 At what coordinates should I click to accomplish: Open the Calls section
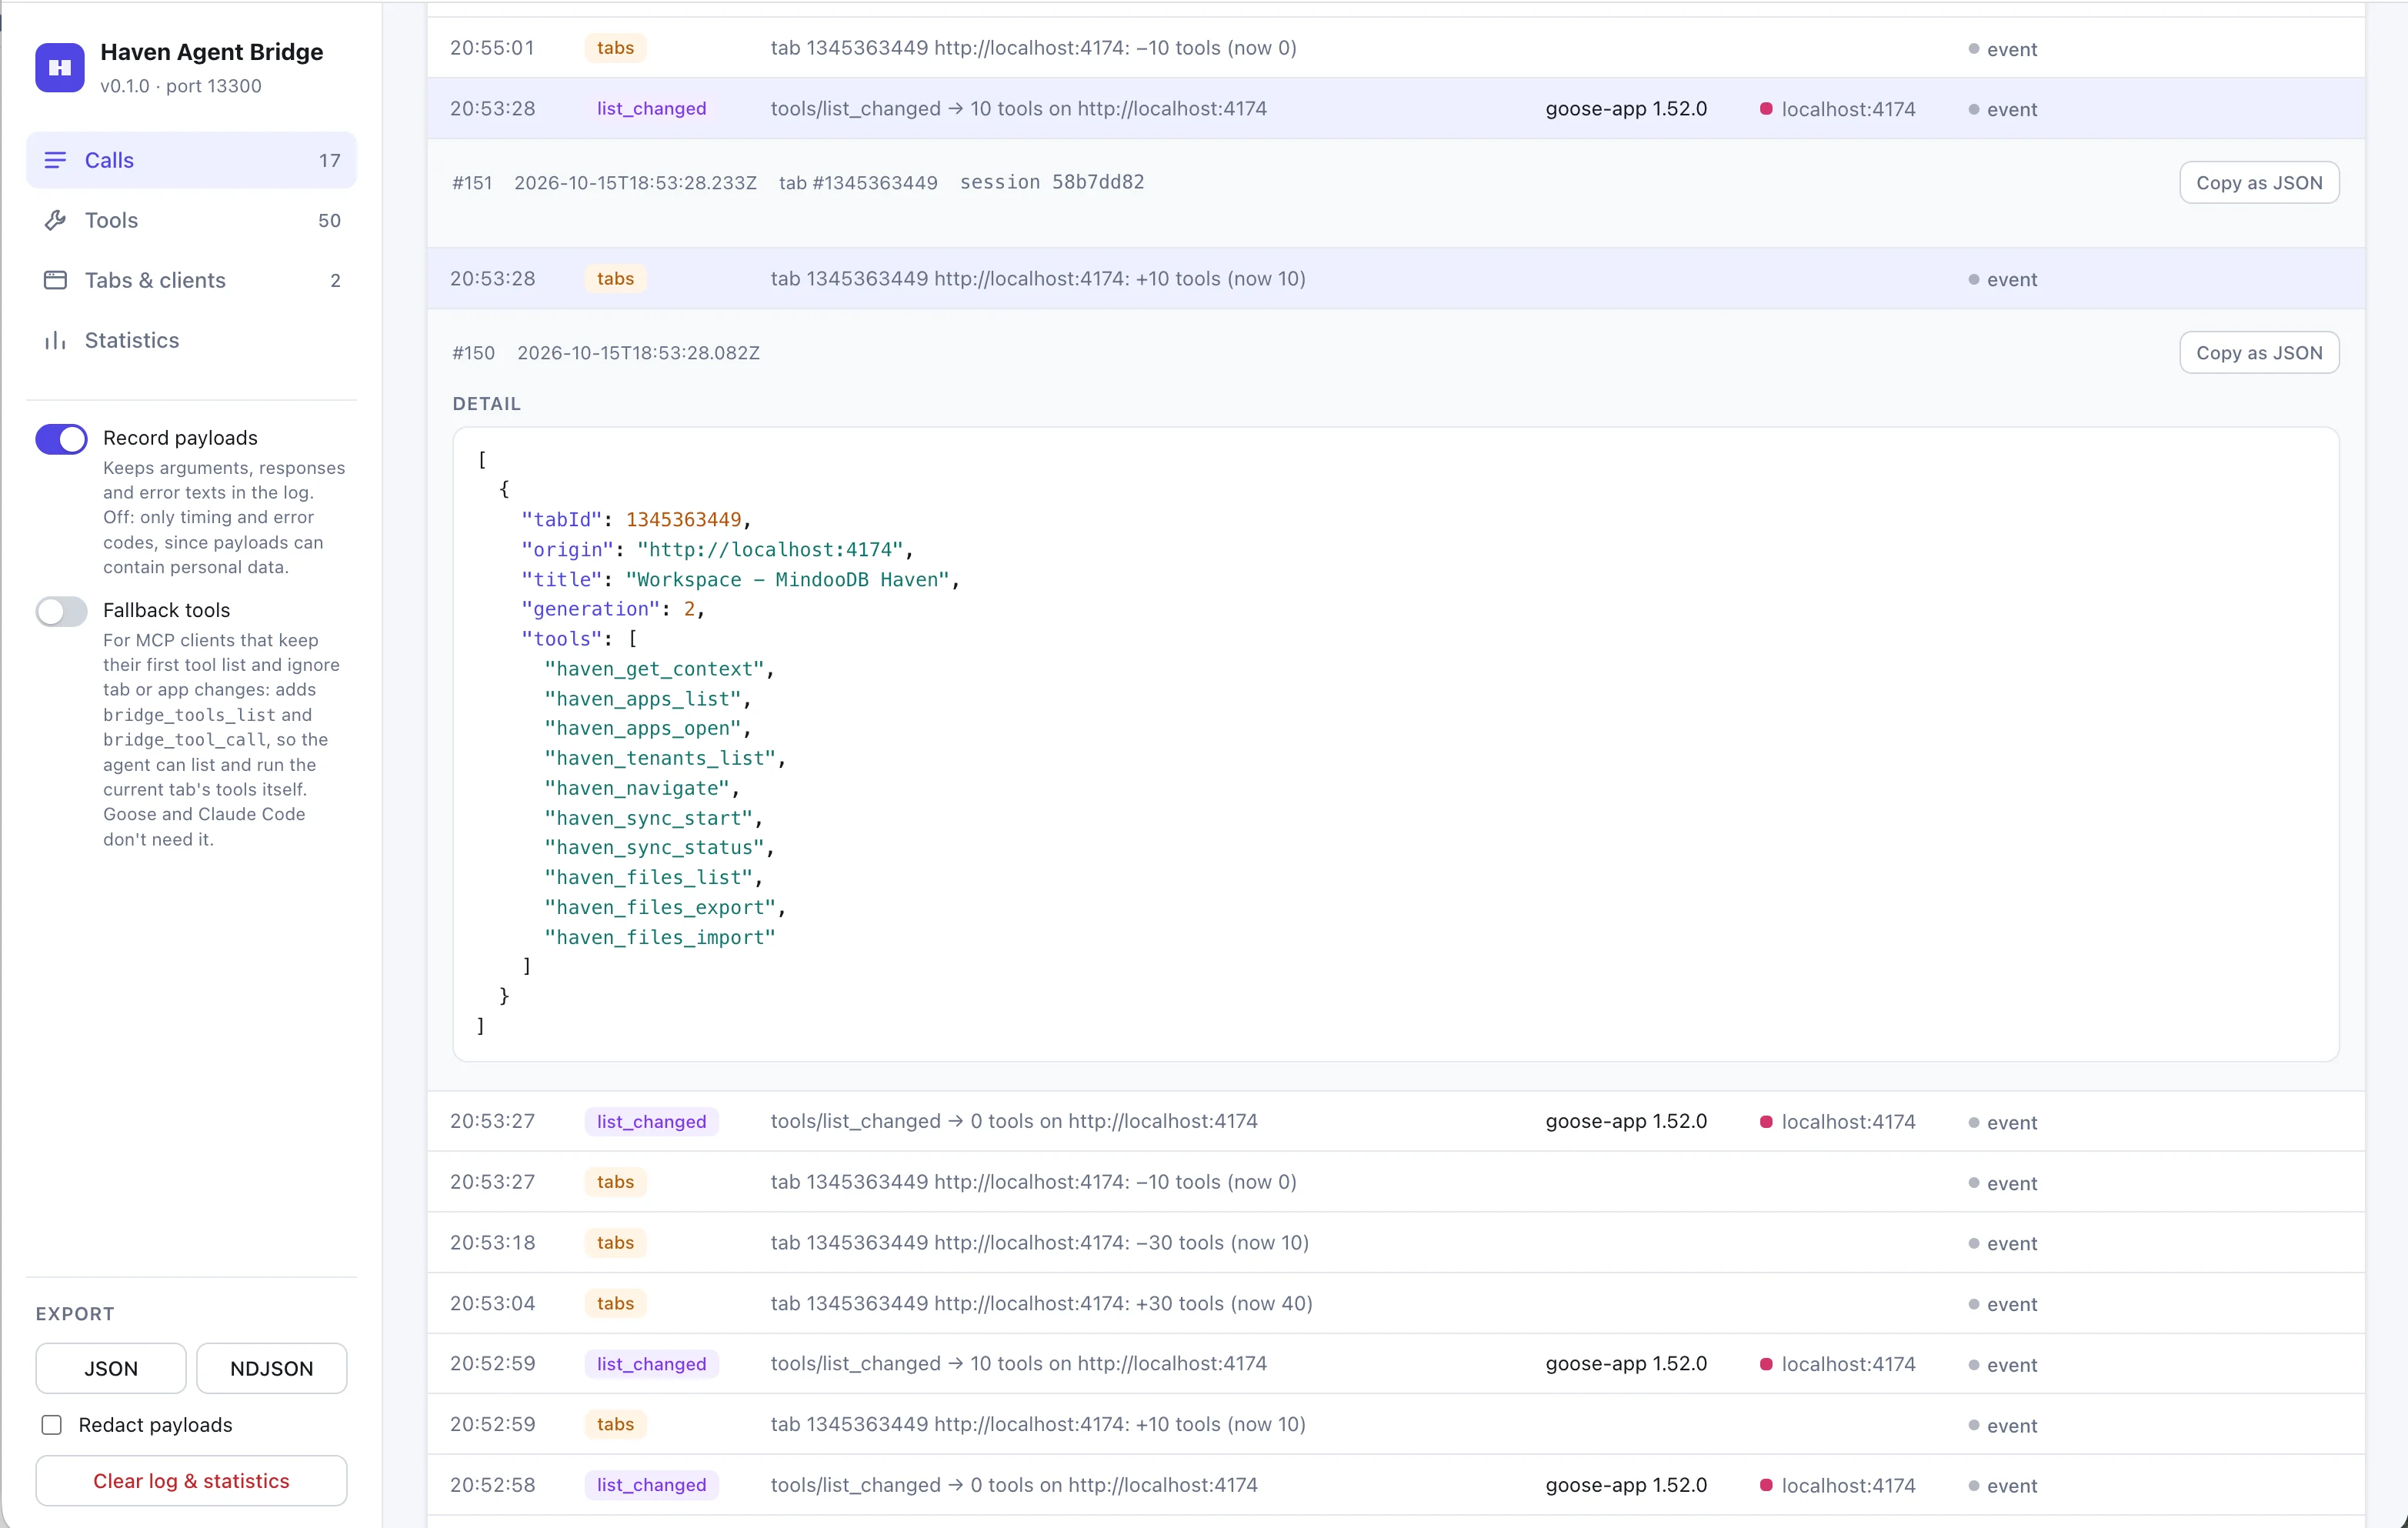(x=191, y=160)
